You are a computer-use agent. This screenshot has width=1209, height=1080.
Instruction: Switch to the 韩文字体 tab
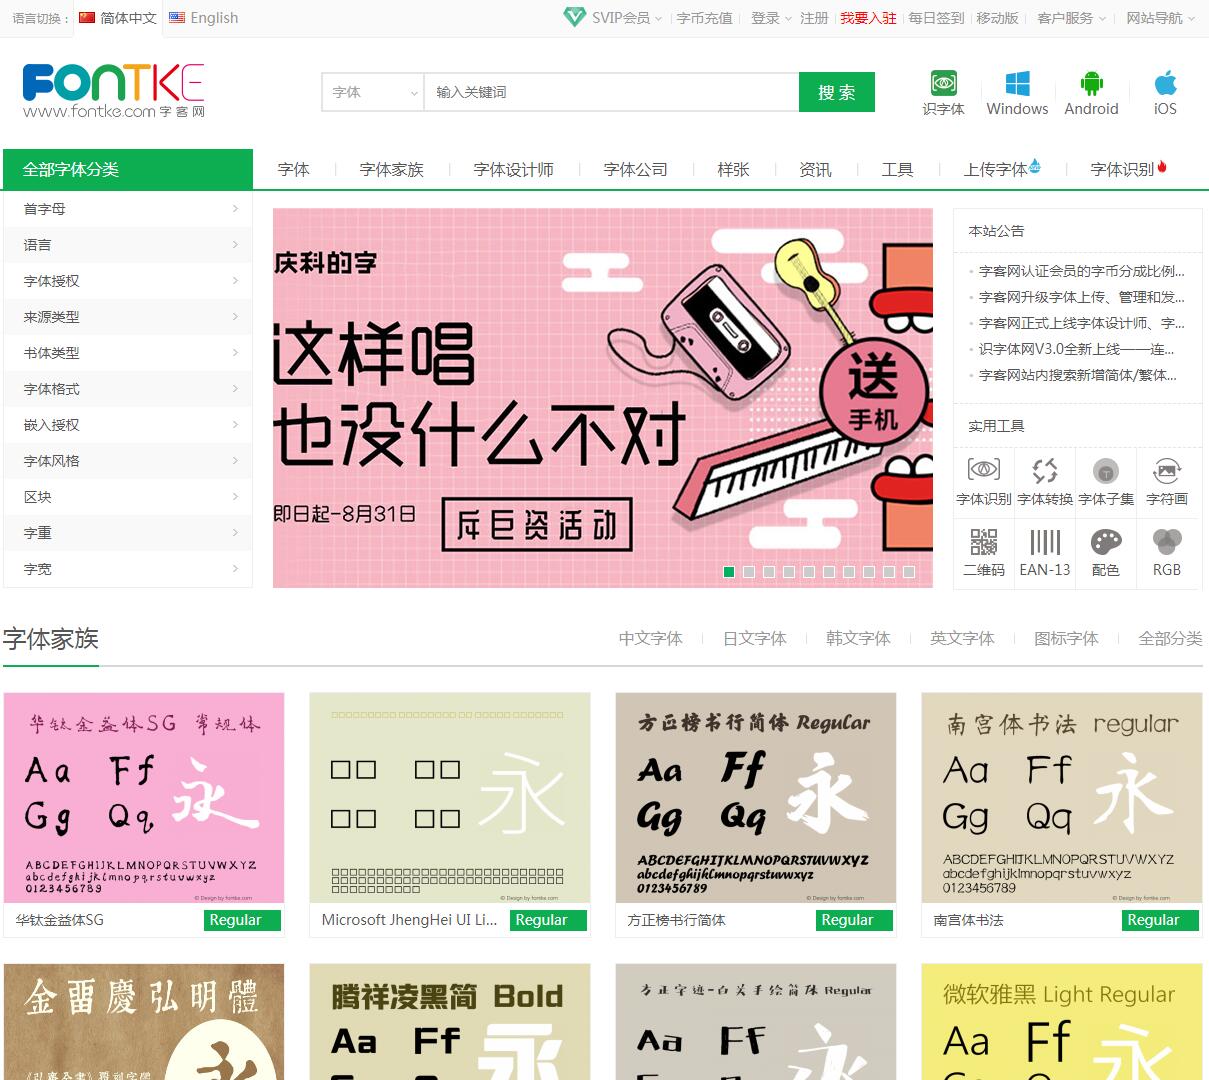[859, 639]
